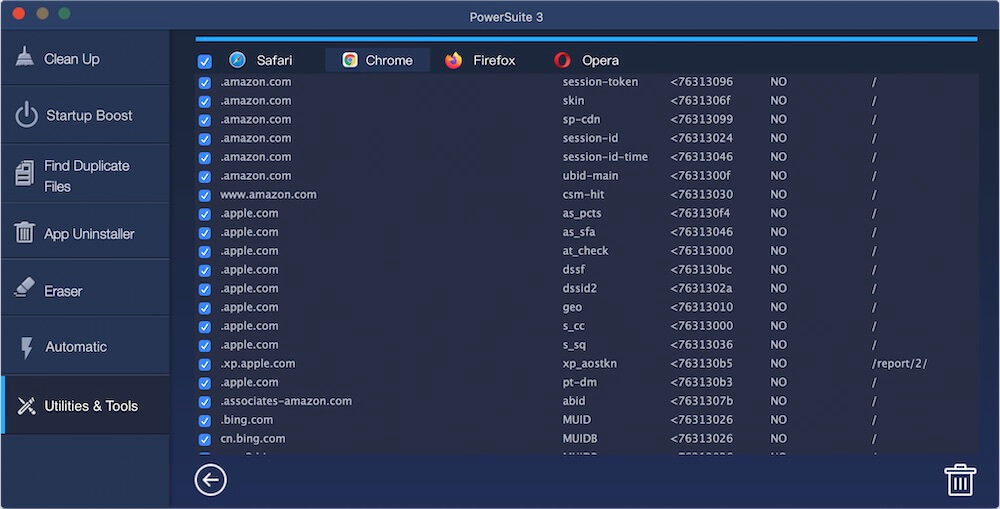Select the as_sfa cookie name
Screen dimensions: 1000x509
tap(578, 232)
